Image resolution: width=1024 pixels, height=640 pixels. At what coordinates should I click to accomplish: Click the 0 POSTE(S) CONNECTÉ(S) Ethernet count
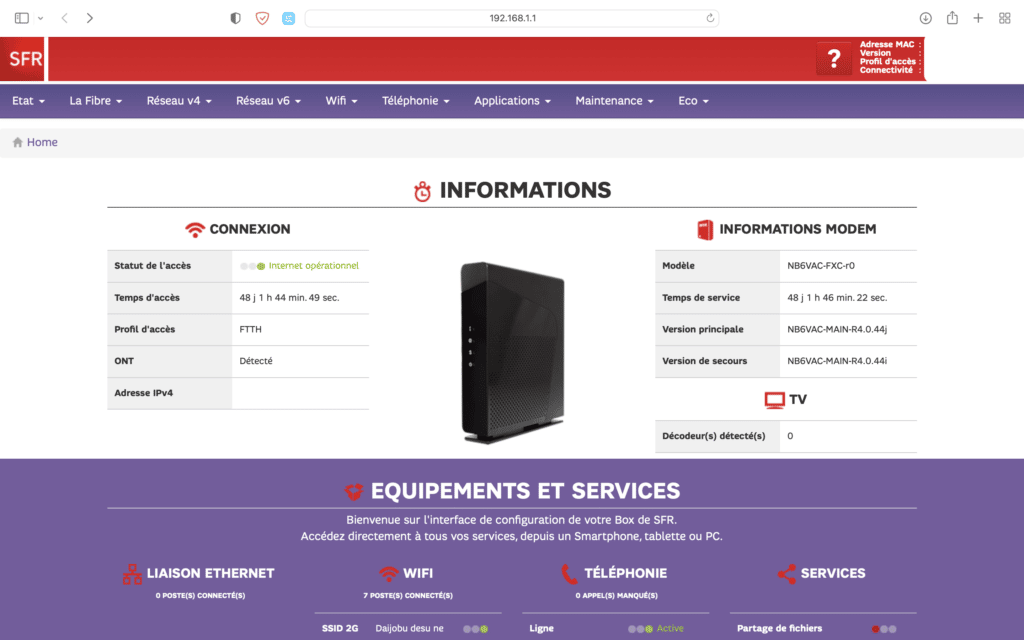point(200,596)
